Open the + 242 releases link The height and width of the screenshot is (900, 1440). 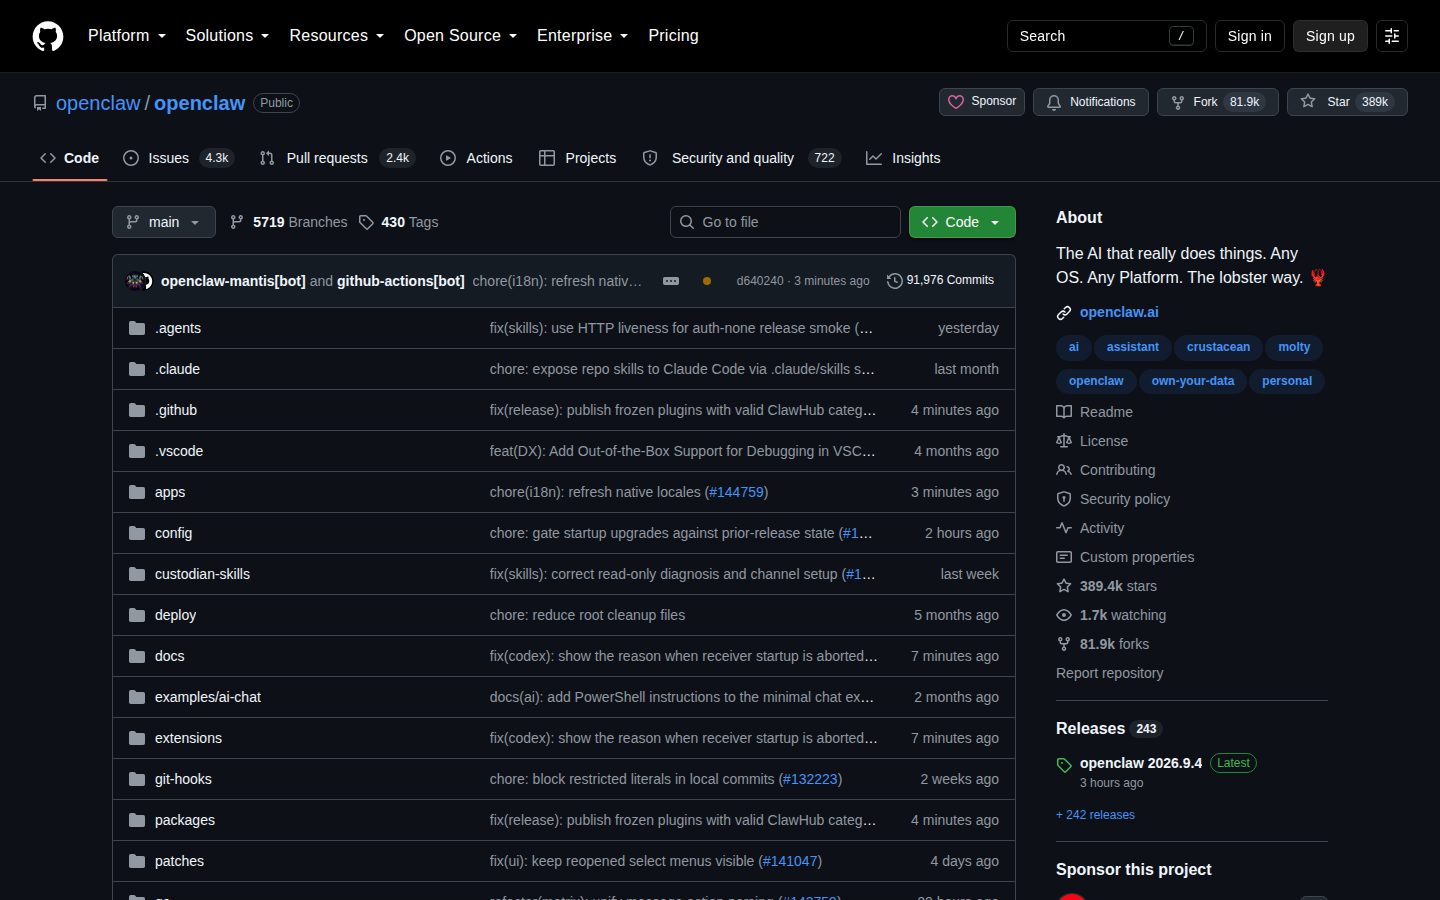pyautogui.click(x=1095, y=815)
